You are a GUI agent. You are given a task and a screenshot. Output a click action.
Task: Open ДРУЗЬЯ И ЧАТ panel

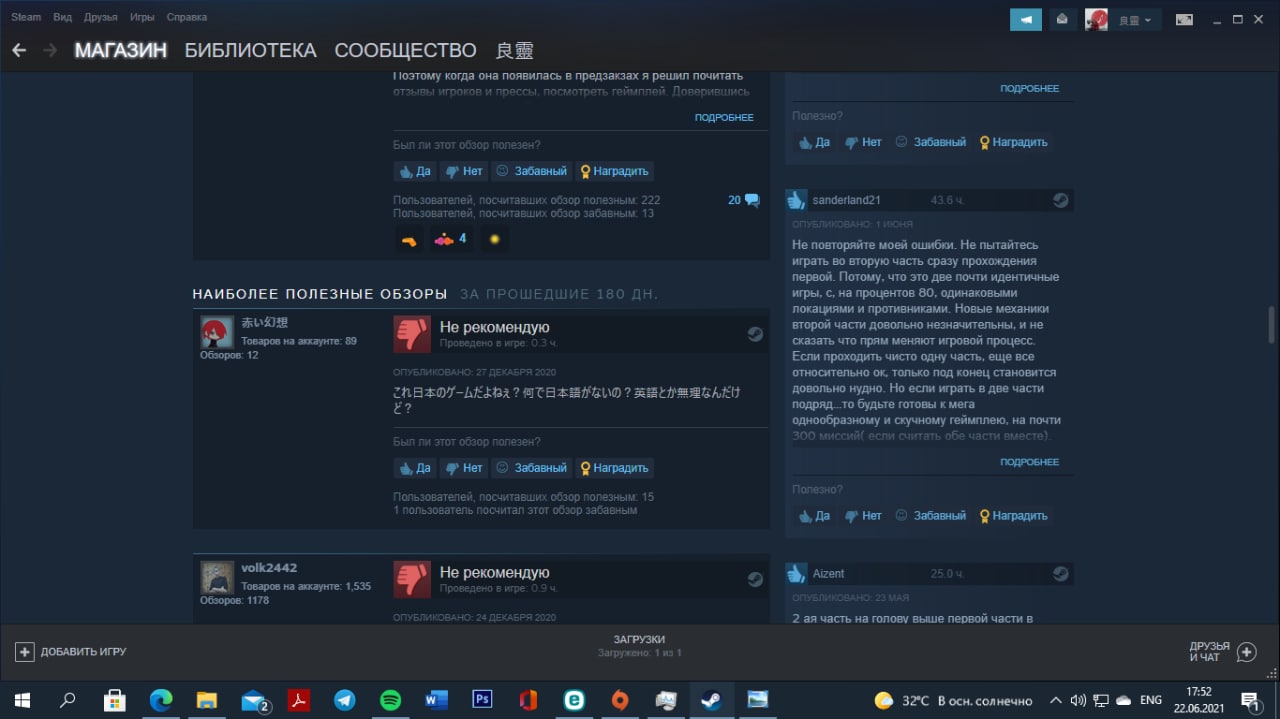[x=1222, y=652]
